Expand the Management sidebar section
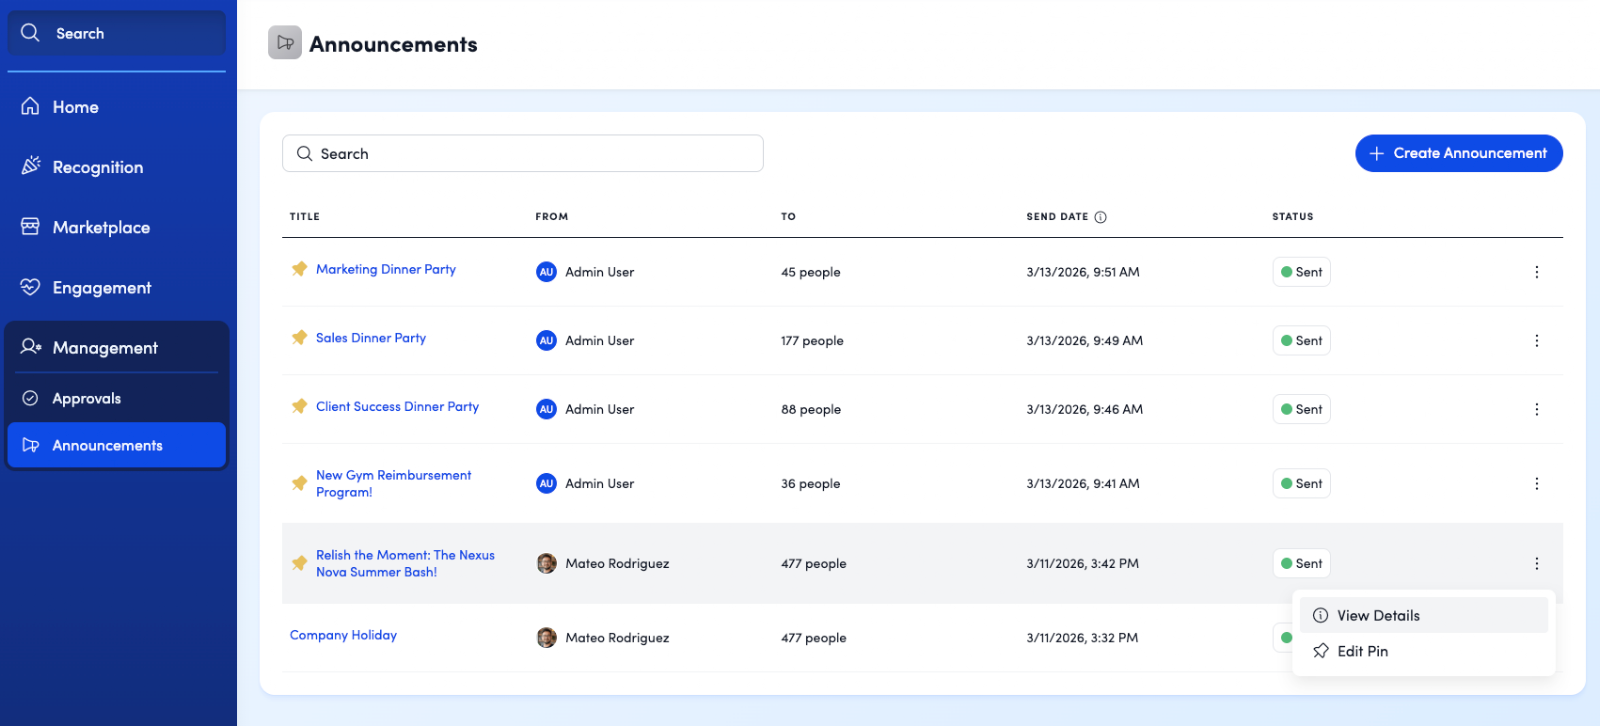Image resolution: width=1600 pixels, height=726 pixels. click(x=105, y=348)
